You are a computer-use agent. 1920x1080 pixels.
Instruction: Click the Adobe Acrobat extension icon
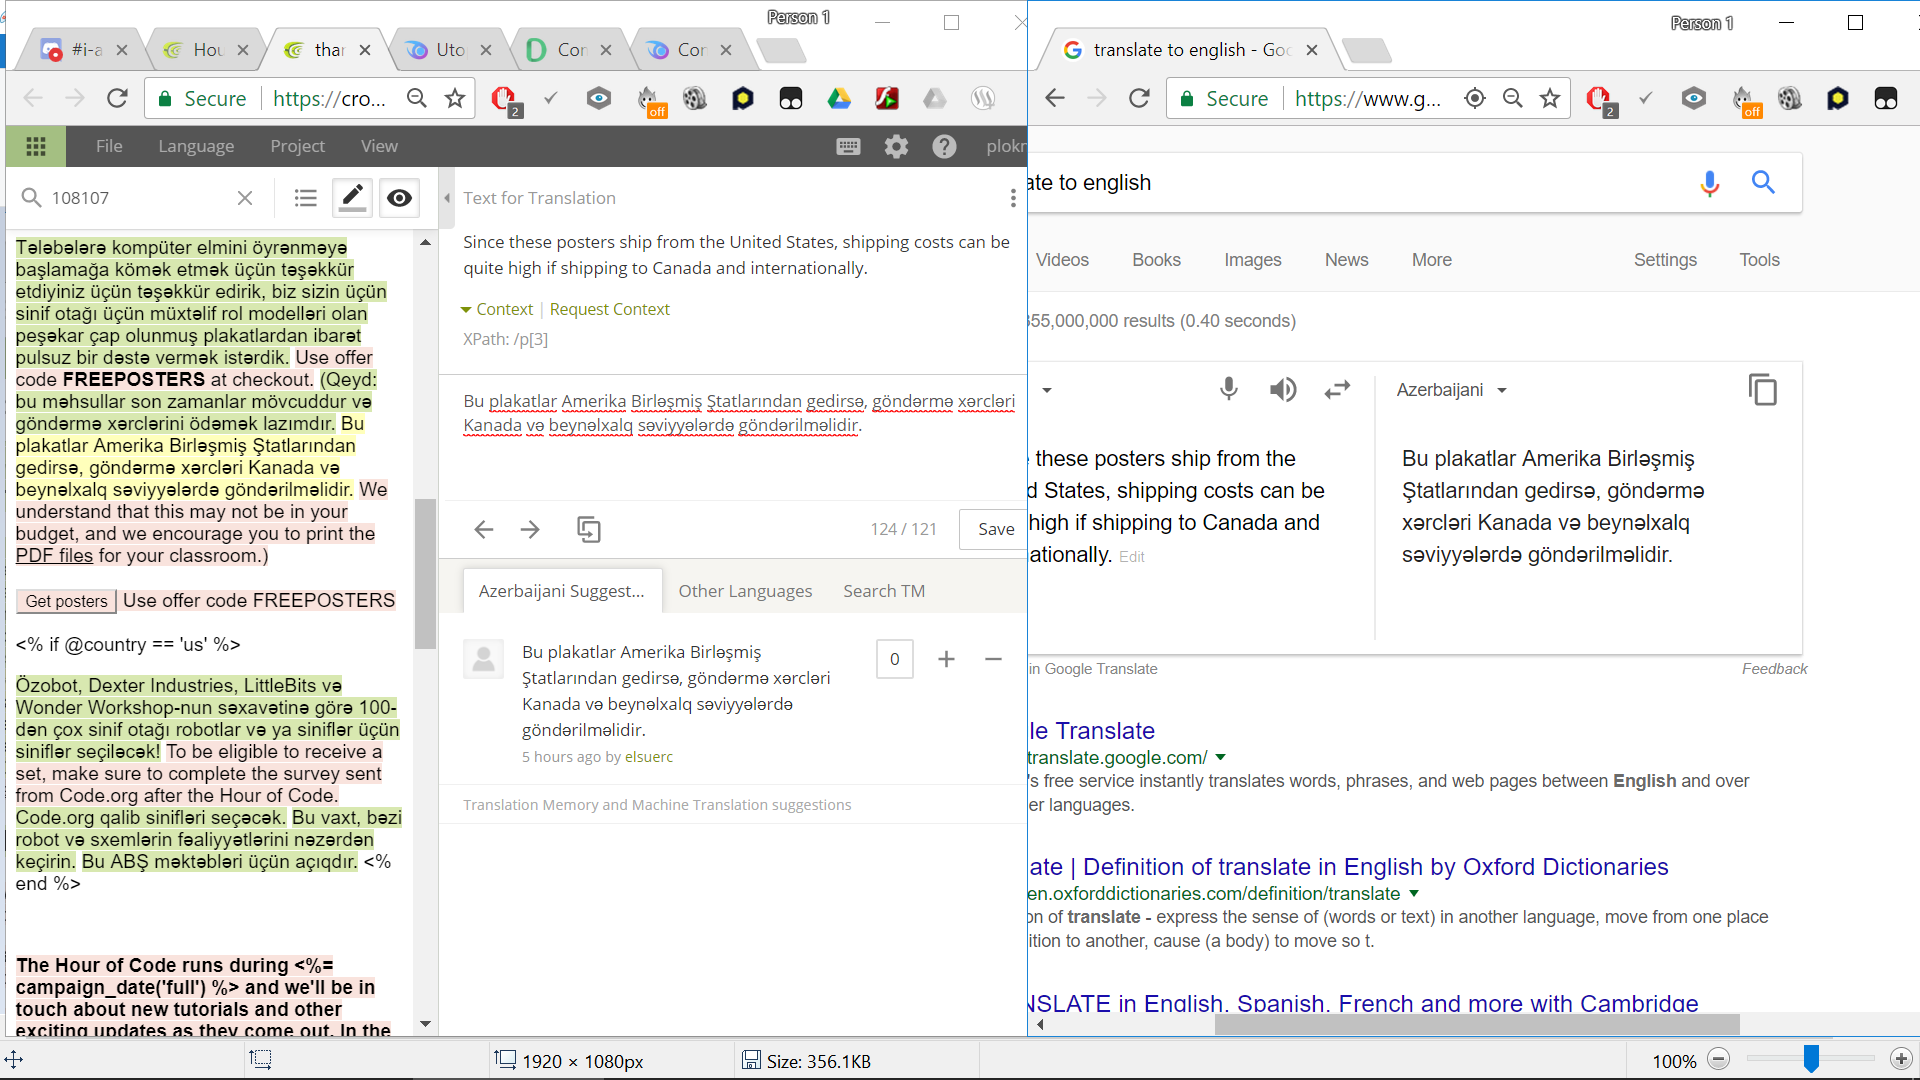(x=887, y=98)
